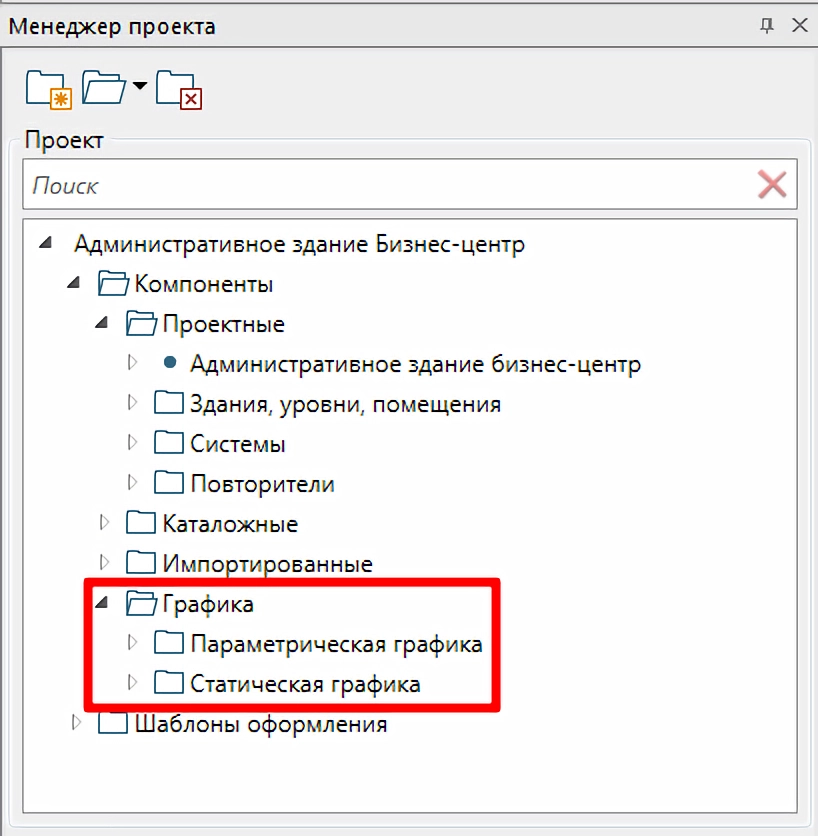Collapse the Графика folder
Viewport: 818px width, 836px height.
click(x=101, y=602)
